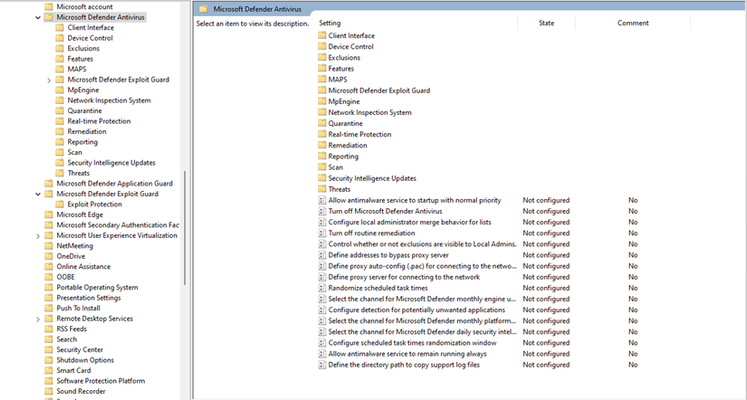The height and width of the screenshot is (400, 747).
Task: Select Device Control folder icon in tree
Action: click(x=60, y=38)
